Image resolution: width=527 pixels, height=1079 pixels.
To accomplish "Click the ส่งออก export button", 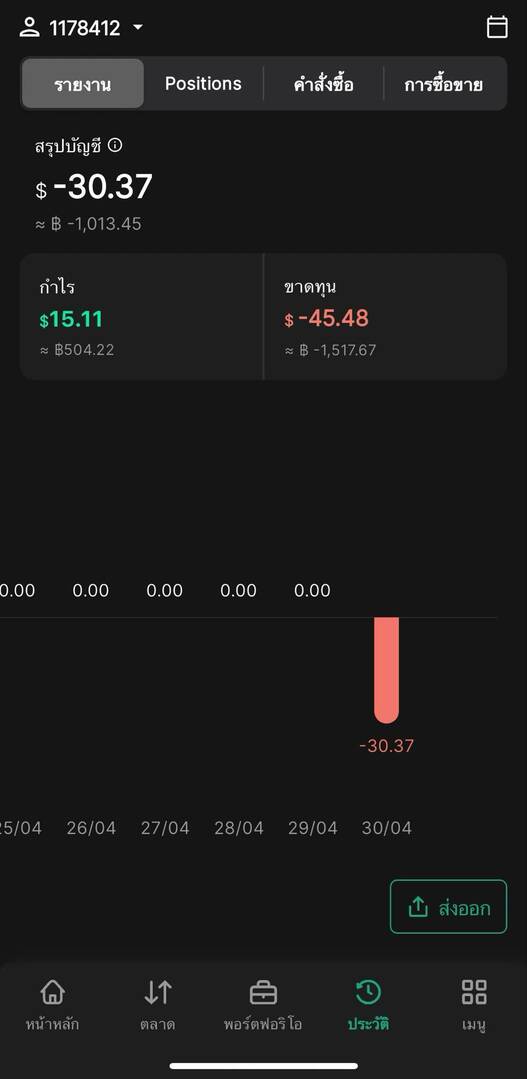I will (x=449, y=907).
